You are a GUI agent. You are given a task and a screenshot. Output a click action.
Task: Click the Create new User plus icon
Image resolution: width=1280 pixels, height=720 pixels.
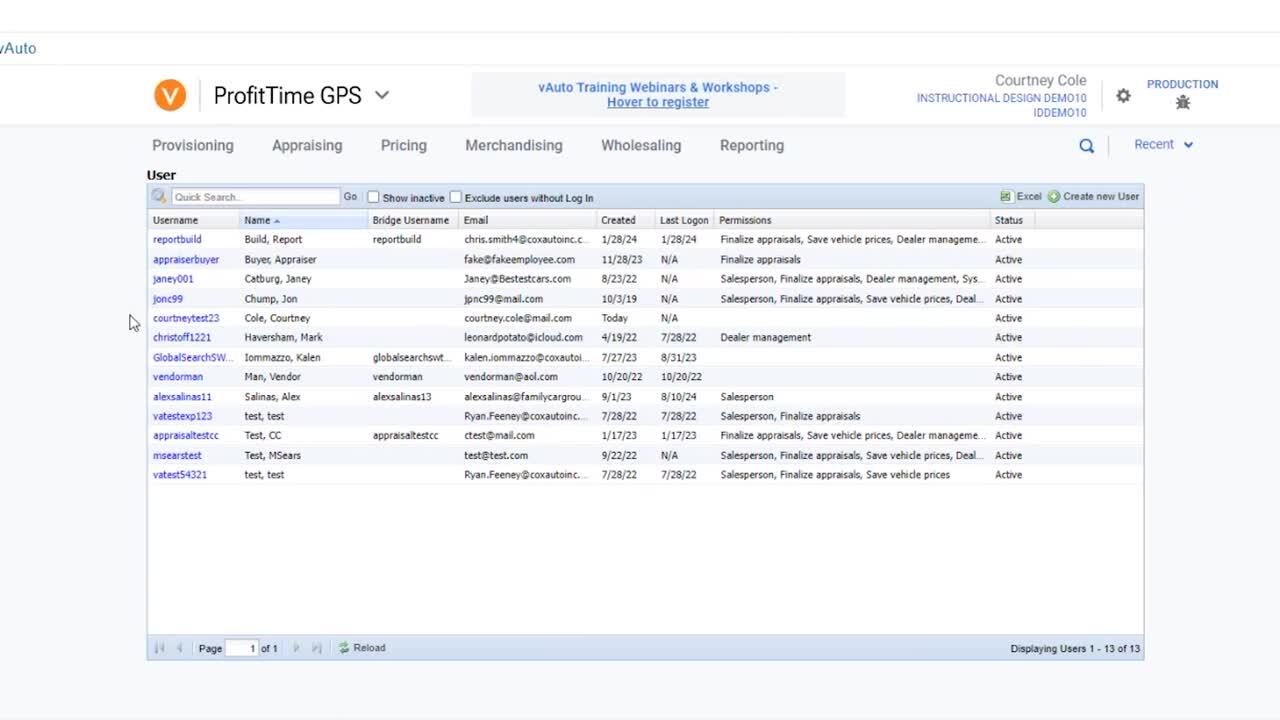coord(1054,197)
